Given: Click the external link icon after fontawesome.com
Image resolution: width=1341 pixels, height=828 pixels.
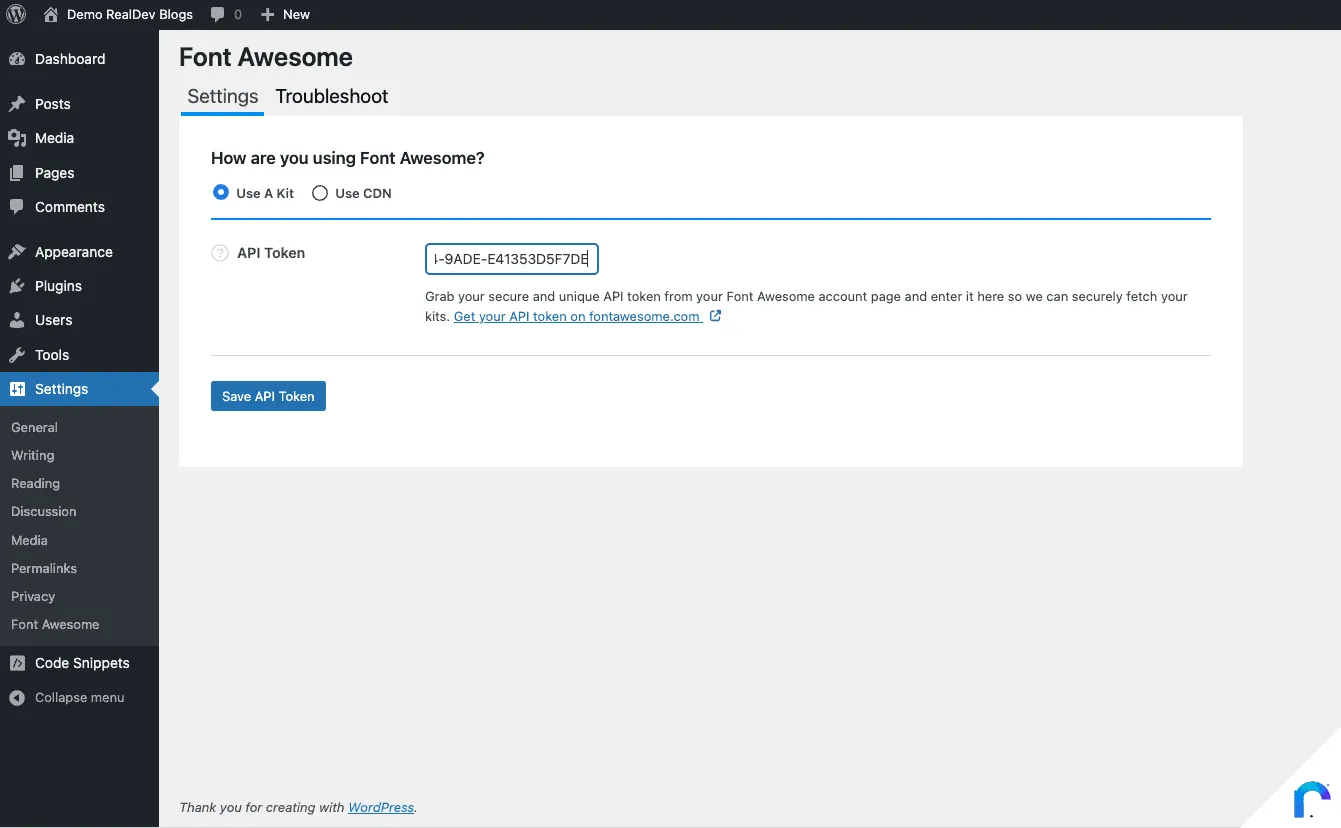Looking at the screenshot, I should tap(715, 316).
